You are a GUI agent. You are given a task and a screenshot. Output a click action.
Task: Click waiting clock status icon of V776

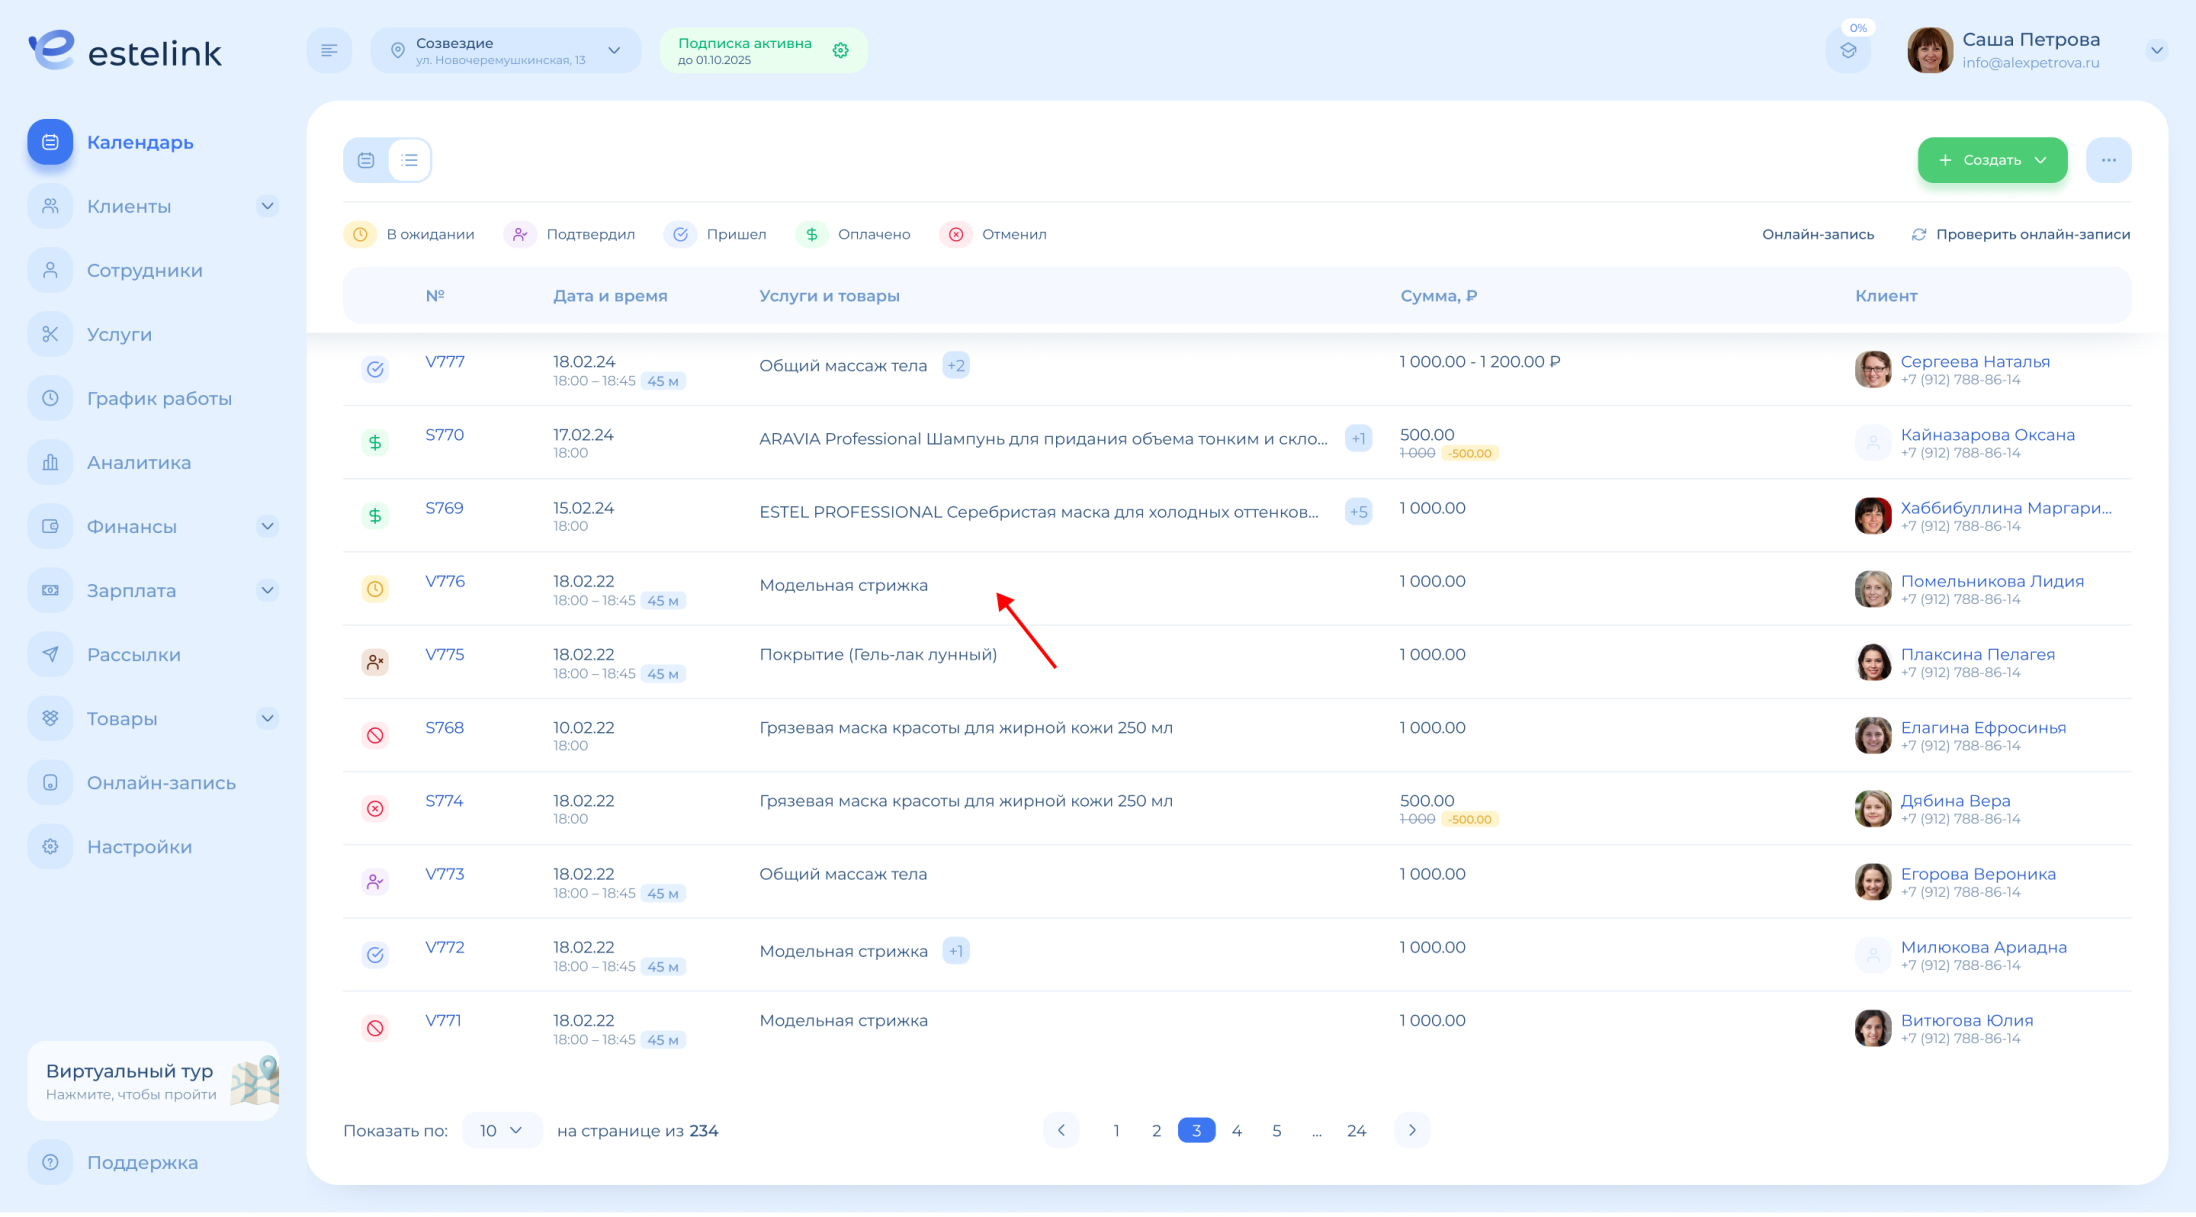tap(375, 589)
